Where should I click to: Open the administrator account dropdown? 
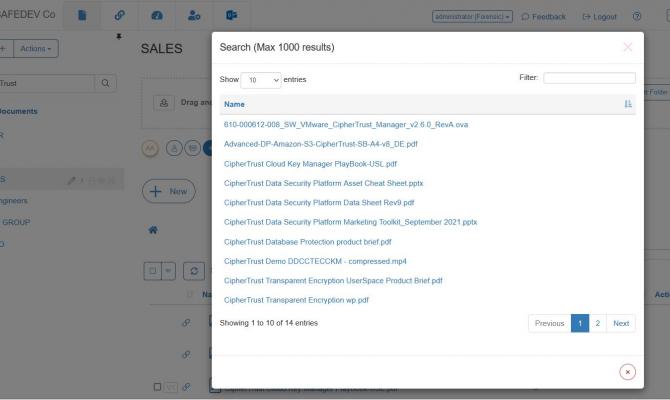tap(472, 17)
